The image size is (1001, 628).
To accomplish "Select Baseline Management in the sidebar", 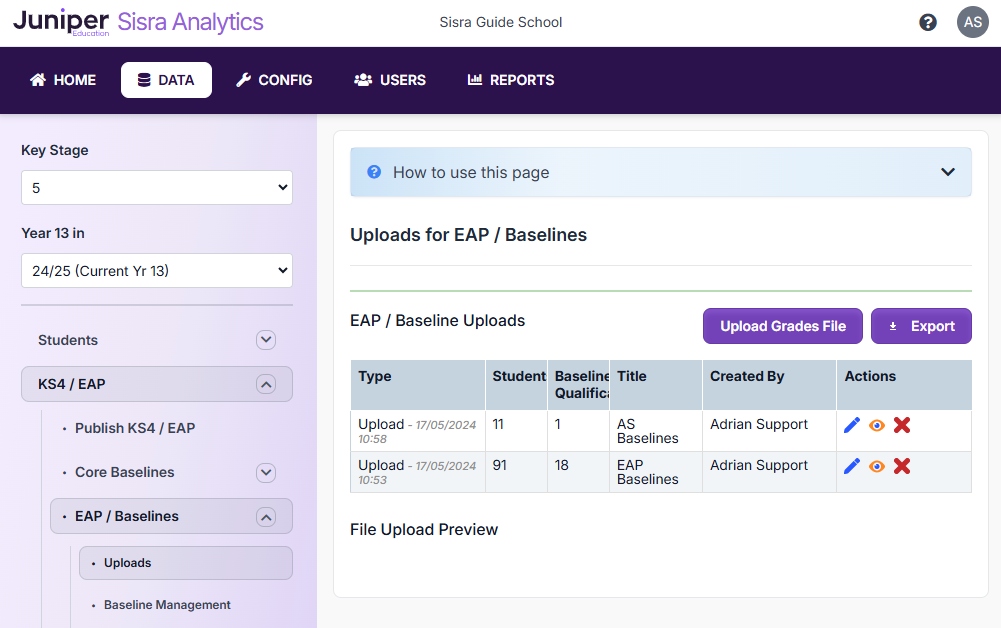I will [x=167, y=605].
